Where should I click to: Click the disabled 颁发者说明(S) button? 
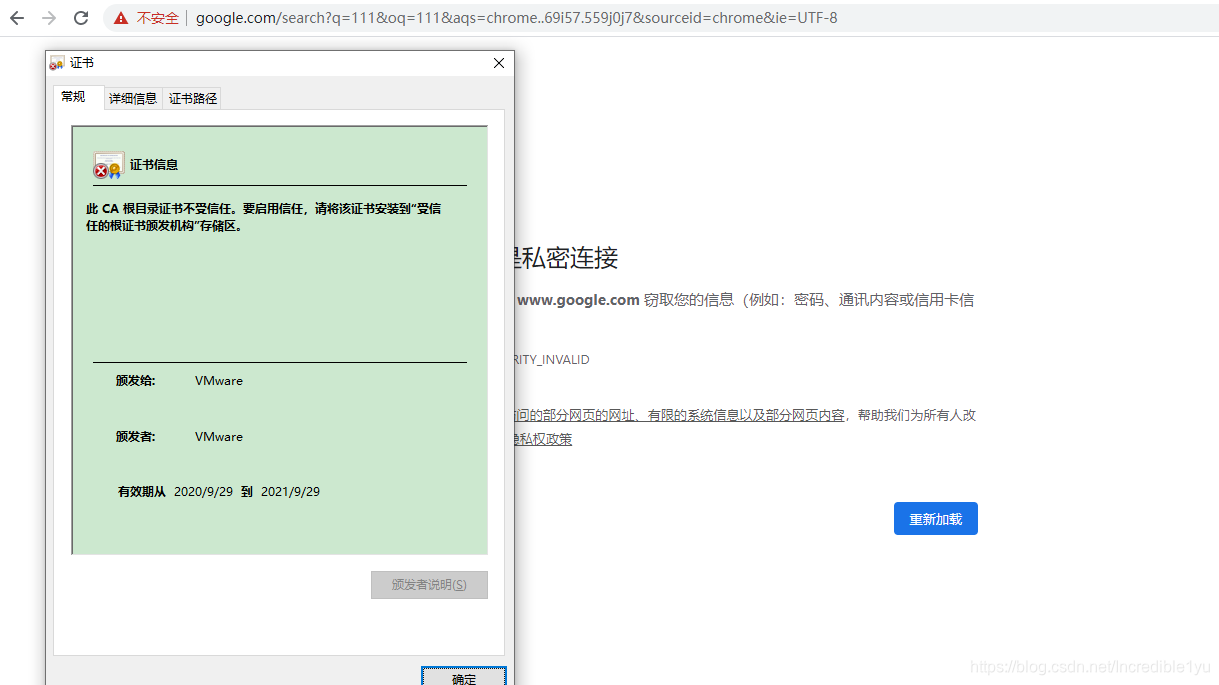tap(429, 585)
